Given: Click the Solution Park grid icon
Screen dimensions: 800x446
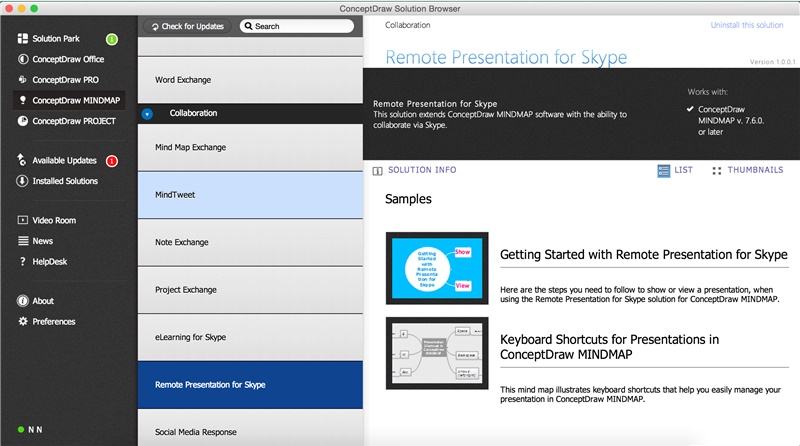Looking at the screenshot, I should (x=23, y=39).
